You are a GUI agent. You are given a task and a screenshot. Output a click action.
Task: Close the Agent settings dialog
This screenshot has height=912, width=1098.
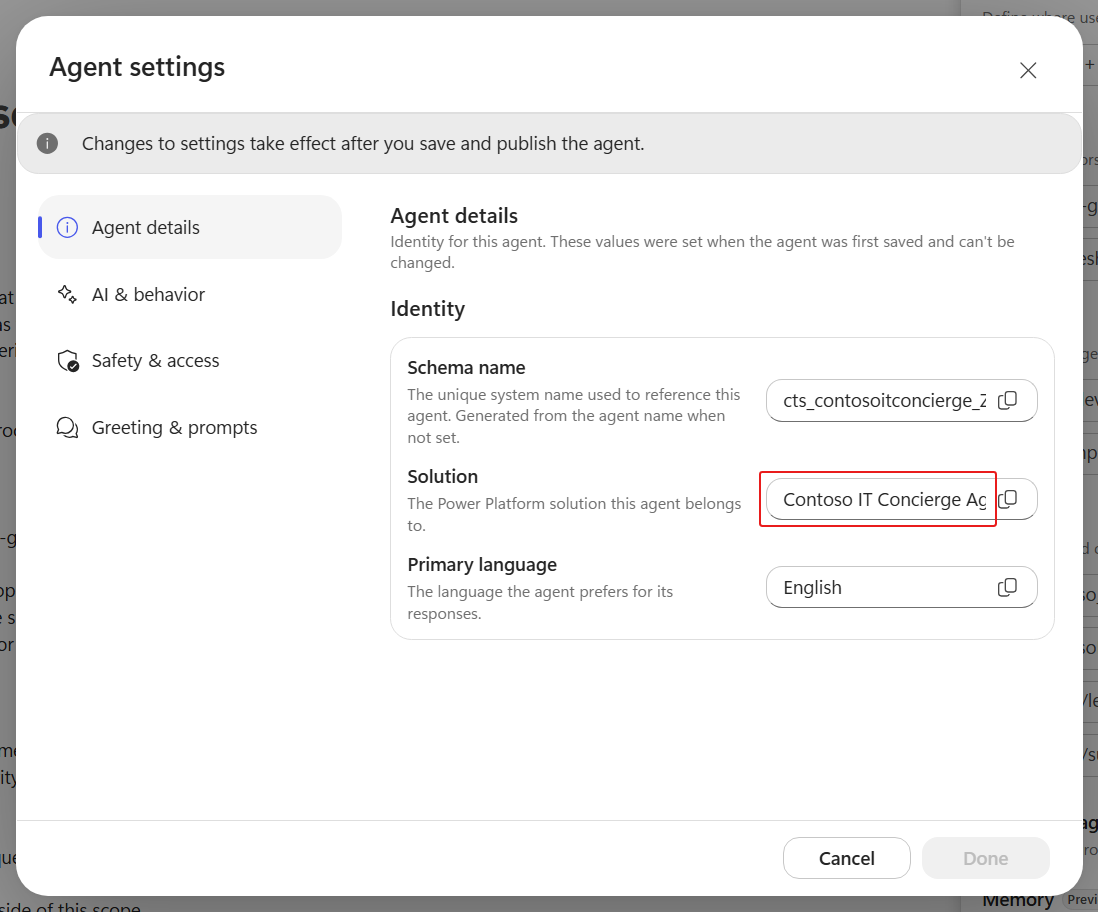pos(1027,70)
